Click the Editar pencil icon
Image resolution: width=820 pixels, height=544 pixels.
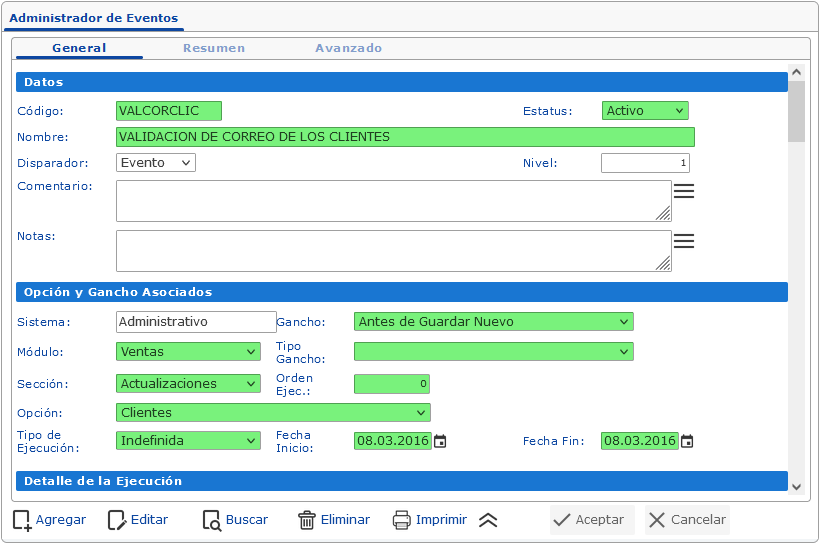pyautogui.click(x=117, y=520)
